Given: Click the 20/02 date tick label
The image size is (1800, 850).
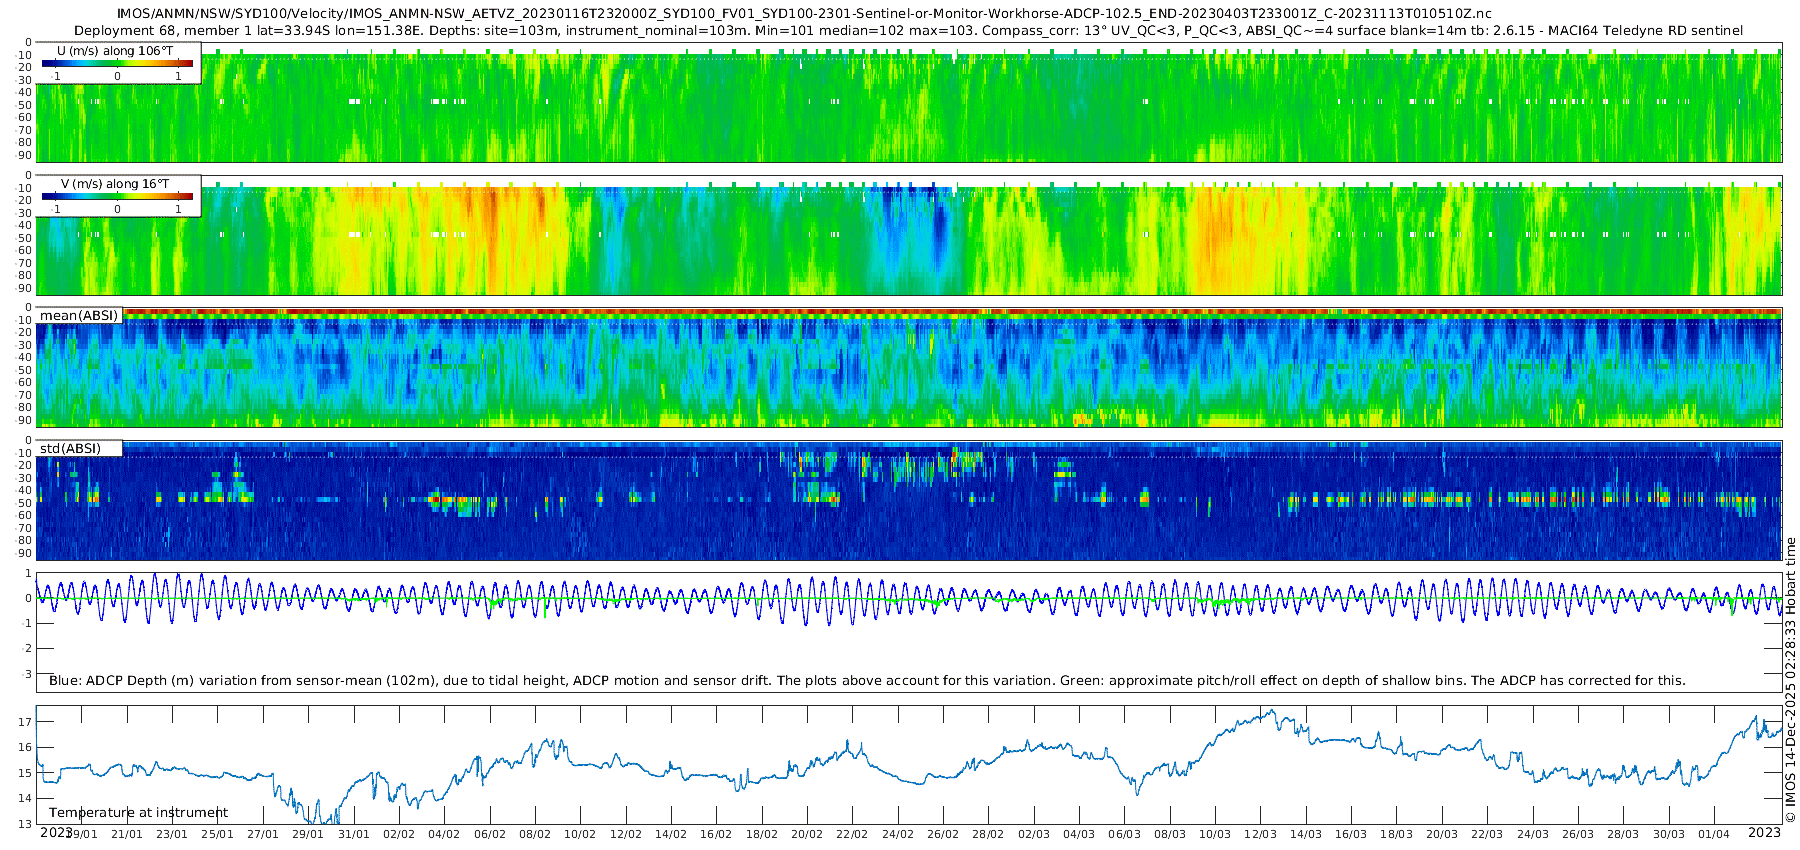Looking at the screenshot, I should [x=806, y=834].
